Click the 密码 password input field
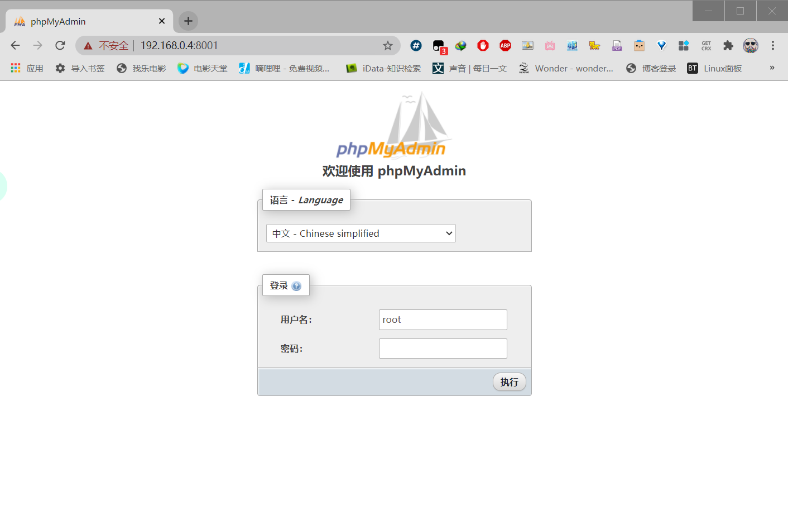 443,349
